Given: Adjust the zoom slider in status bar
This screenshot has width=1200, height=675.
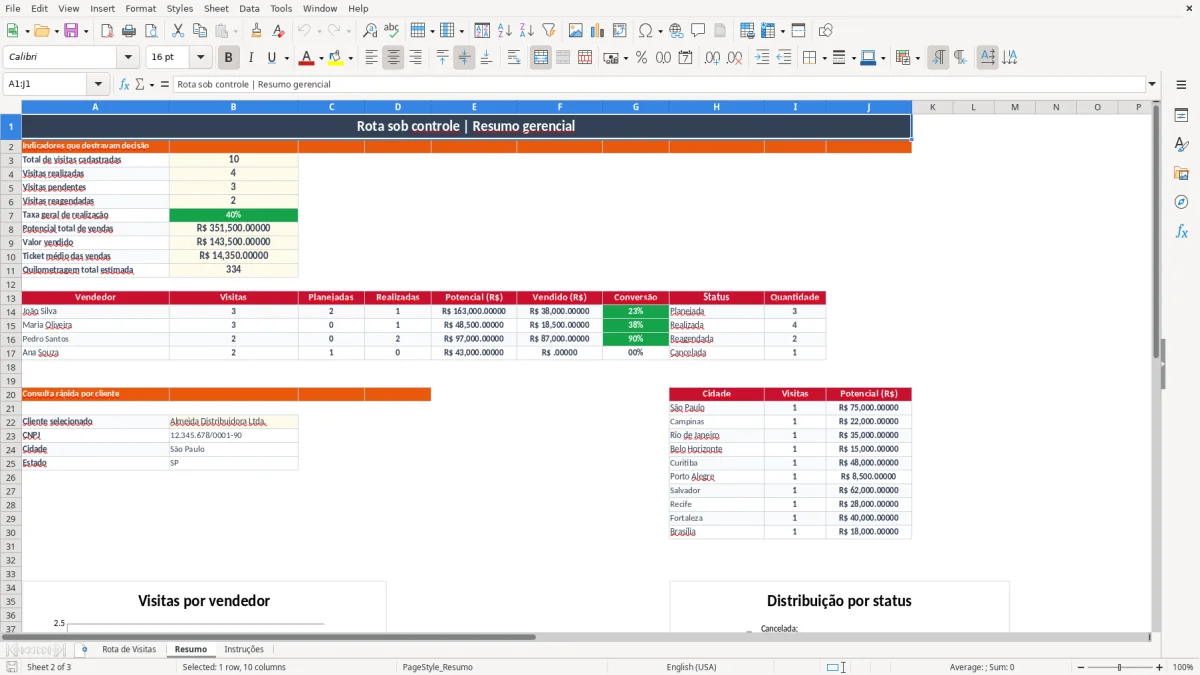Looking at the screenshot, I should click(x=1119, y=667).
